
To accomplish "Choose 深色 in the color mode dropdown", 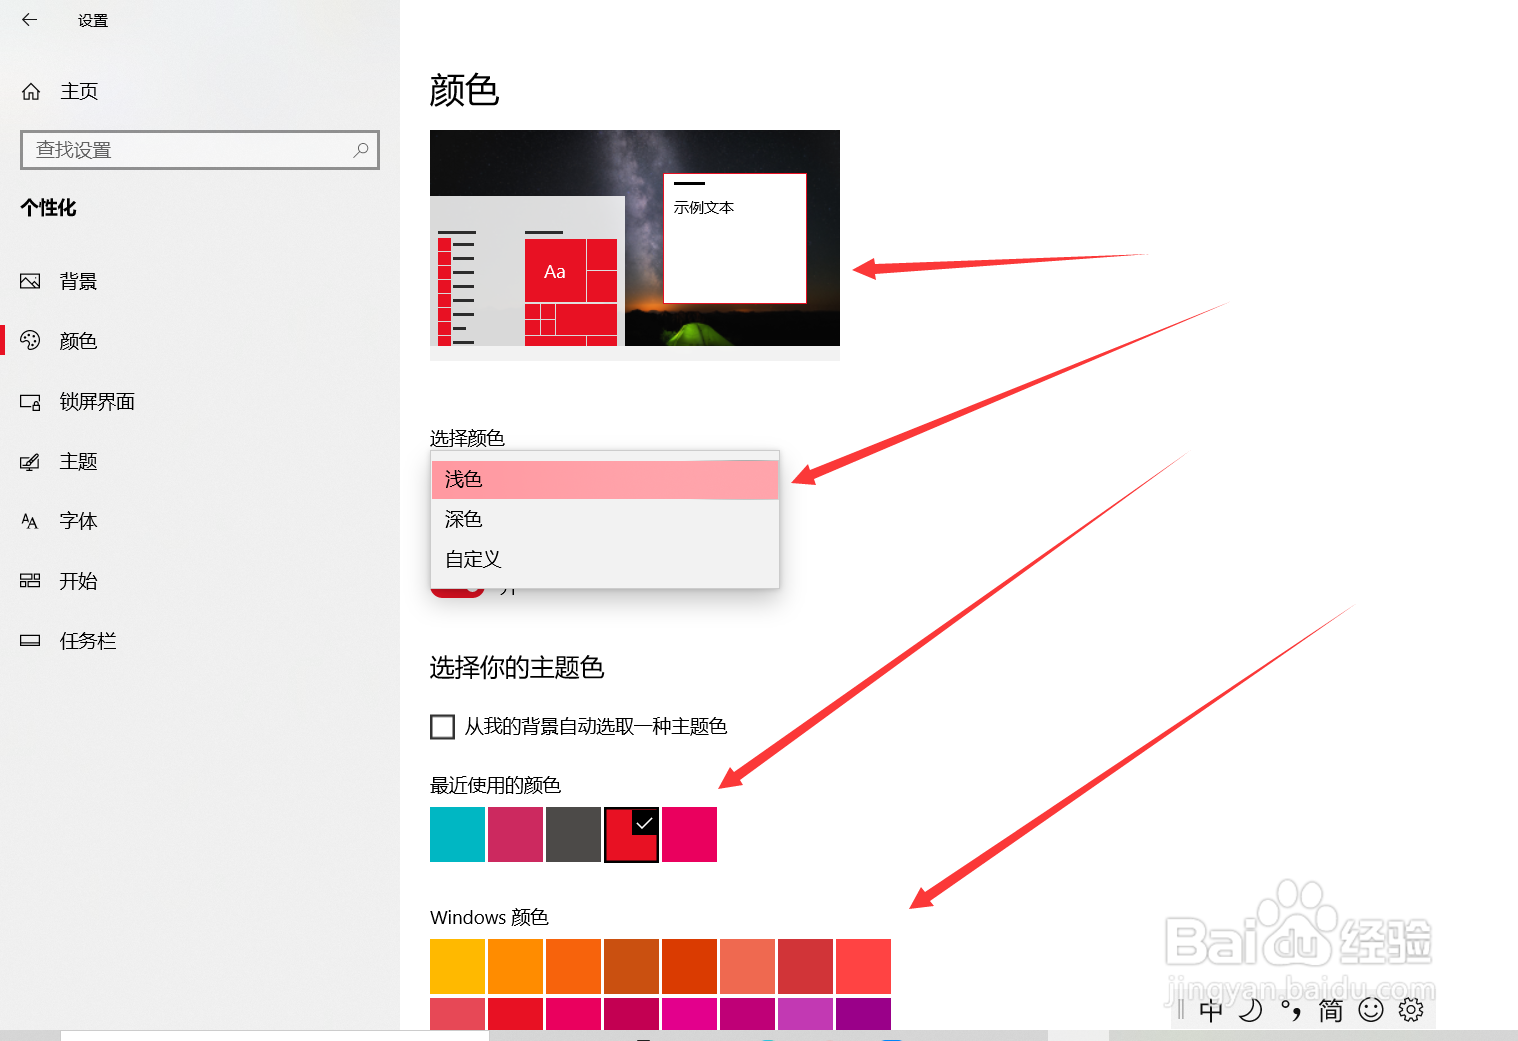I will (x=605, y=519).
